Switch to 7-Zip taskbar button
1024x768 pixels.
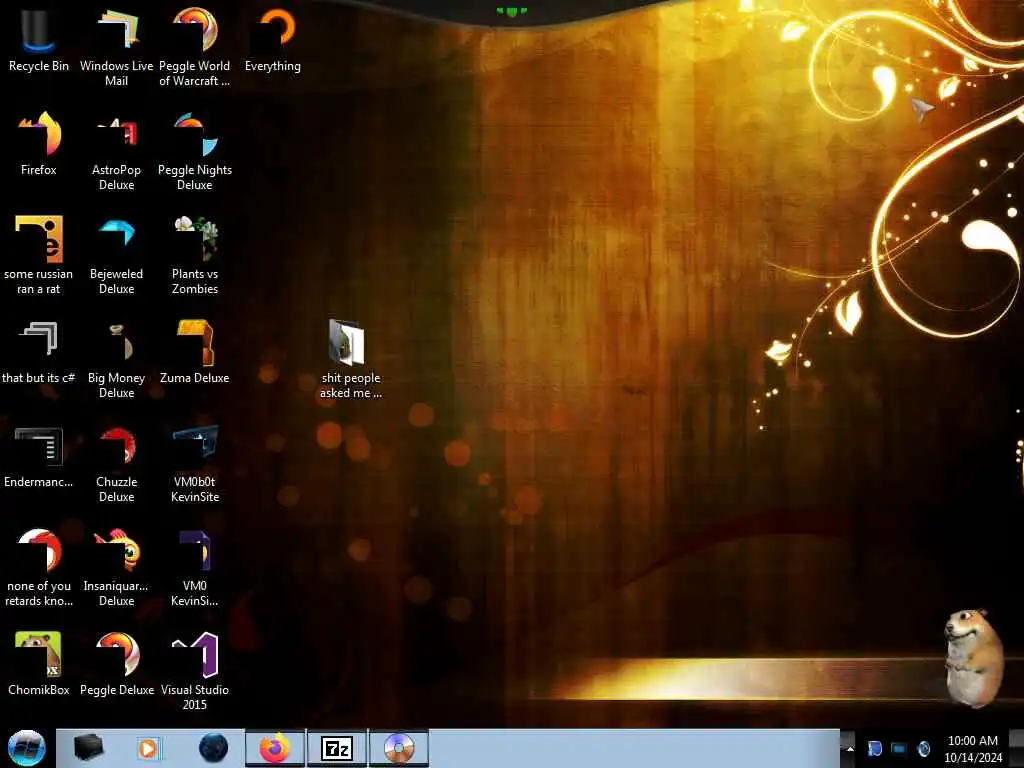337,748
